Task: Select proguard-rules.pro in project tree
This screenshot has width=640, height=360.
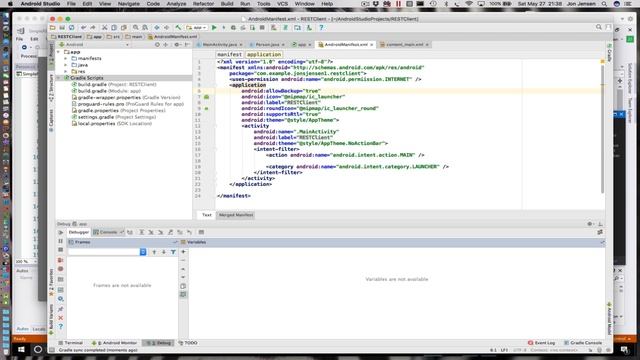Action: click(128, 104)
